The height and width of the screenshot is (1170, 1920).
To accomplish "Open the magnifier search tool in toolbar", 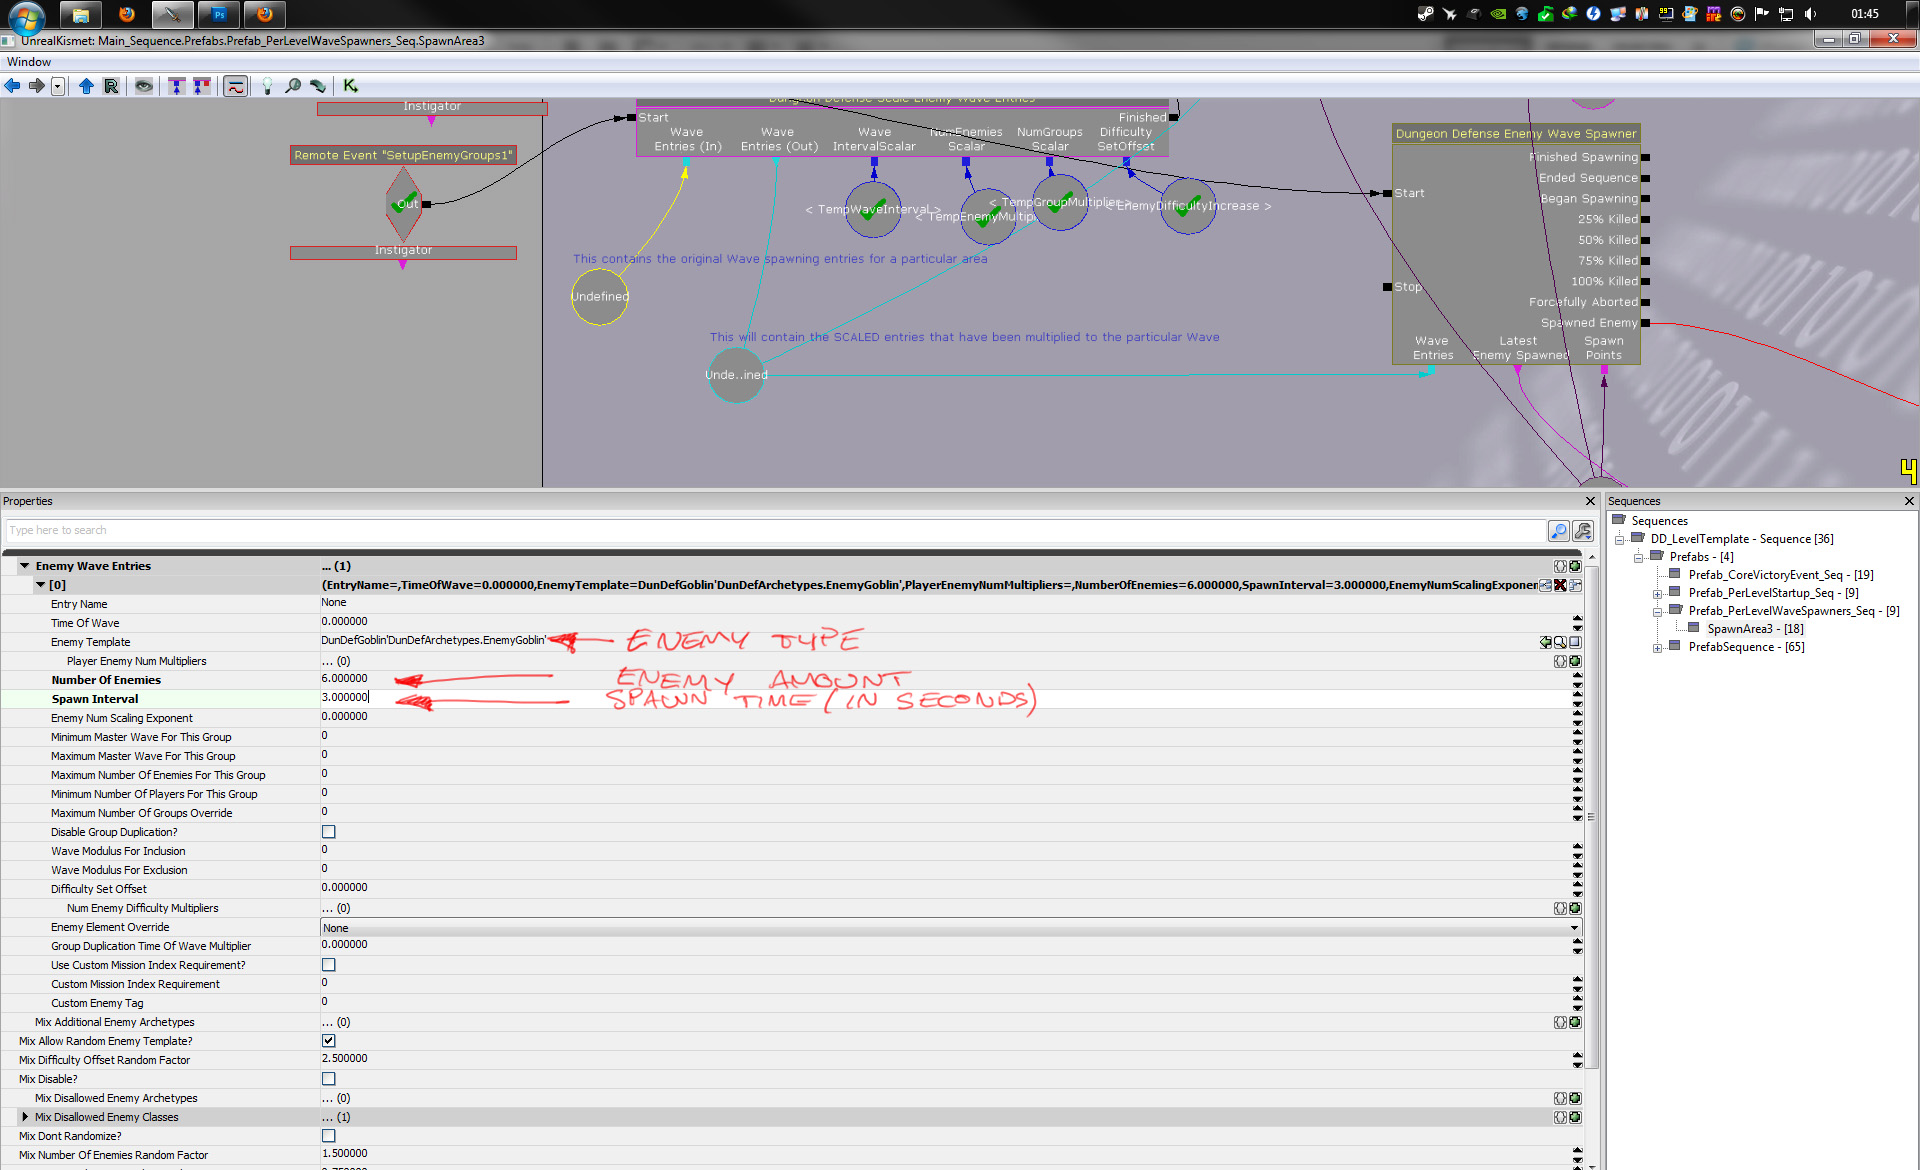I will [x=293, y=86].
